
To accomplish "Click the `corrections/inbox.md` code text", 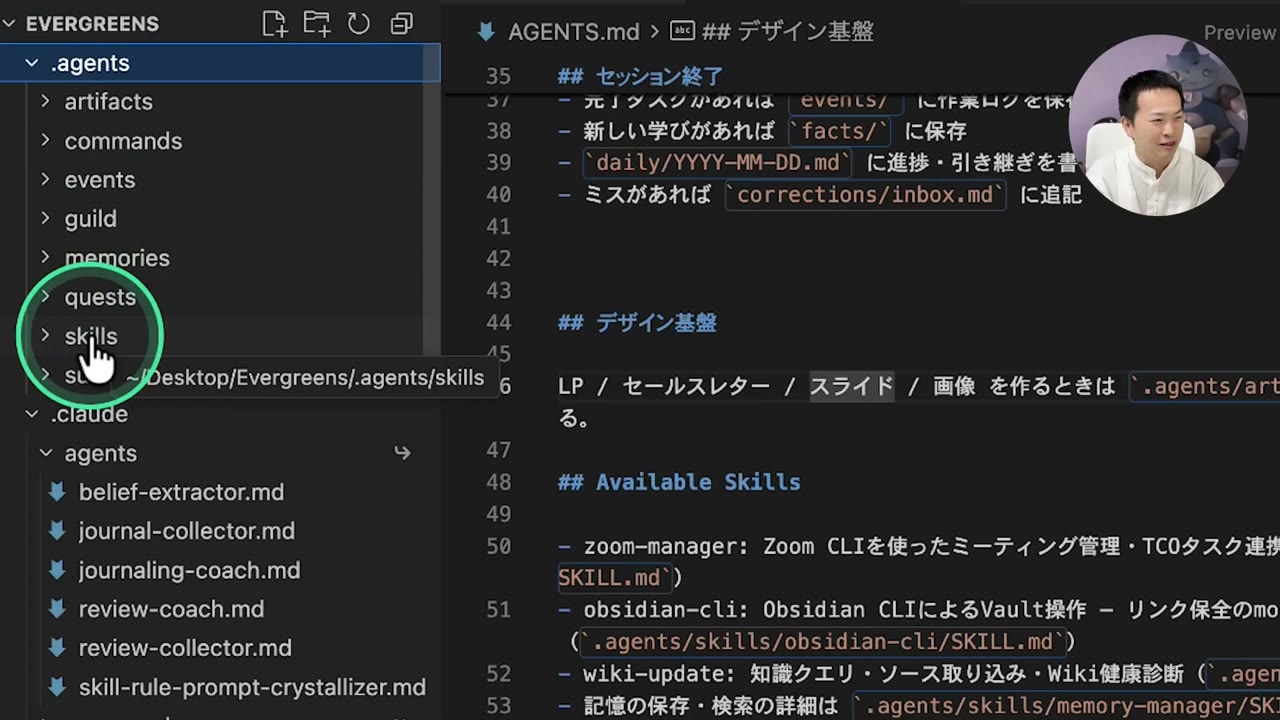I will [x=865, y=194].
